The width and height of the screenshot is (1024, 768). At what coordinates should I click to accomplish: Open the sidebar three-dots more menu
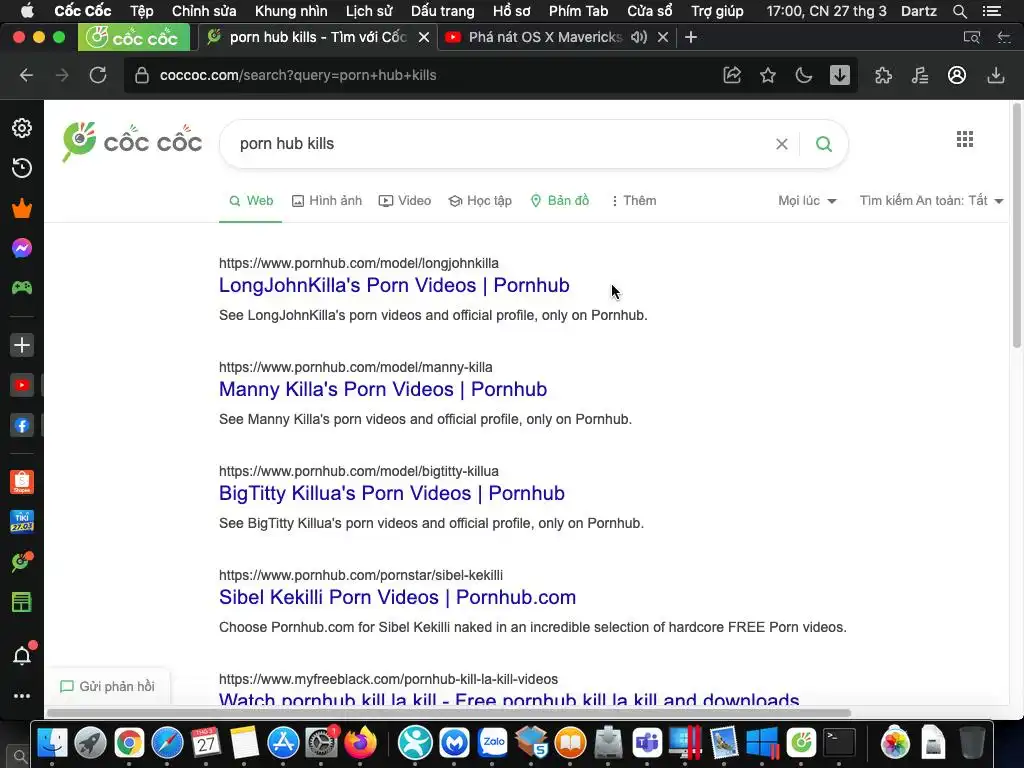22,696
